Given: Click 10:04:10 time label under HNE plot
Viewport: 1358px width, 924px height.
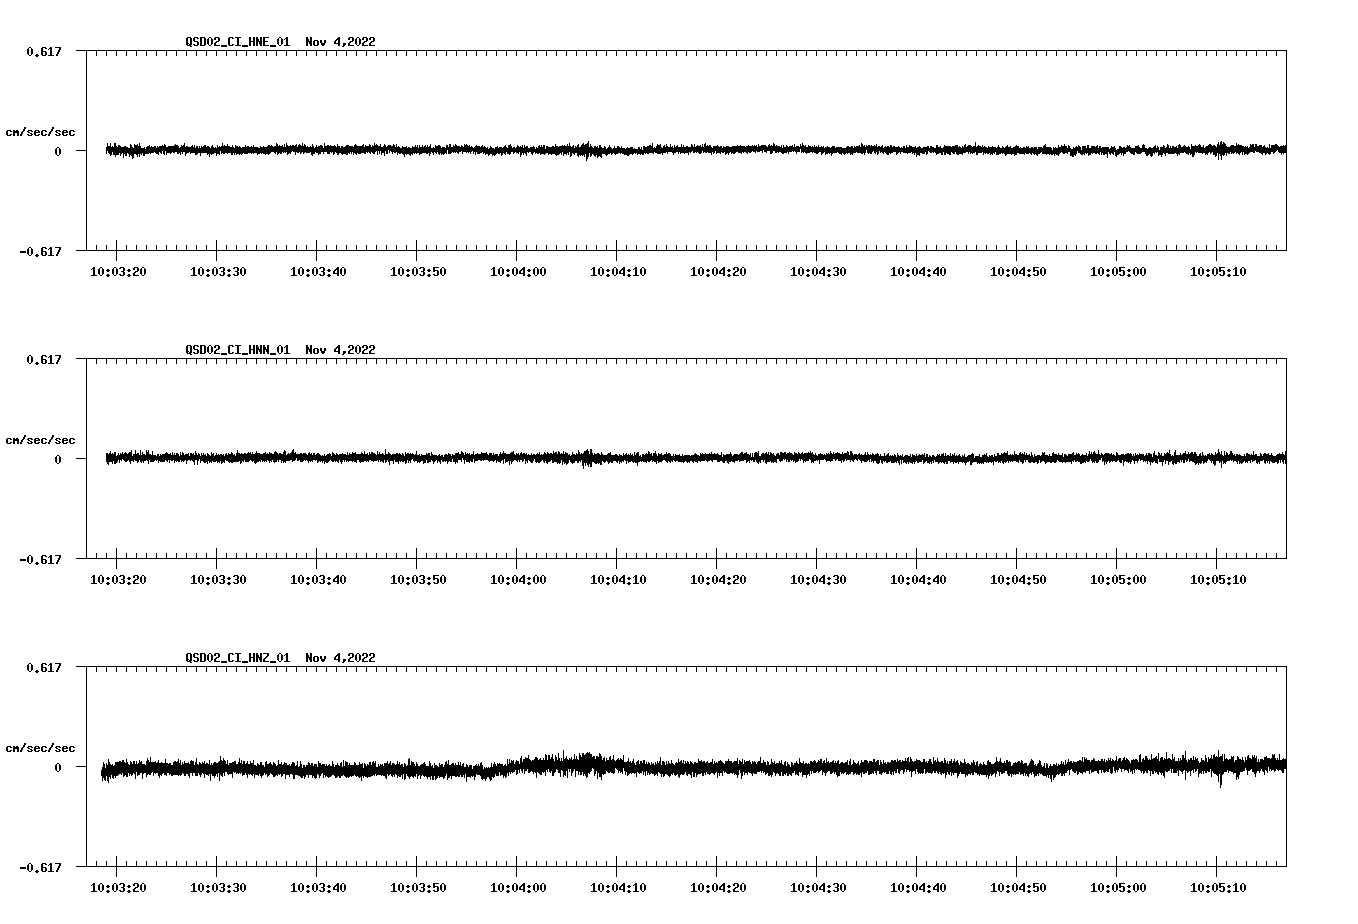Looking at the screenshot, I should [618, 272].
